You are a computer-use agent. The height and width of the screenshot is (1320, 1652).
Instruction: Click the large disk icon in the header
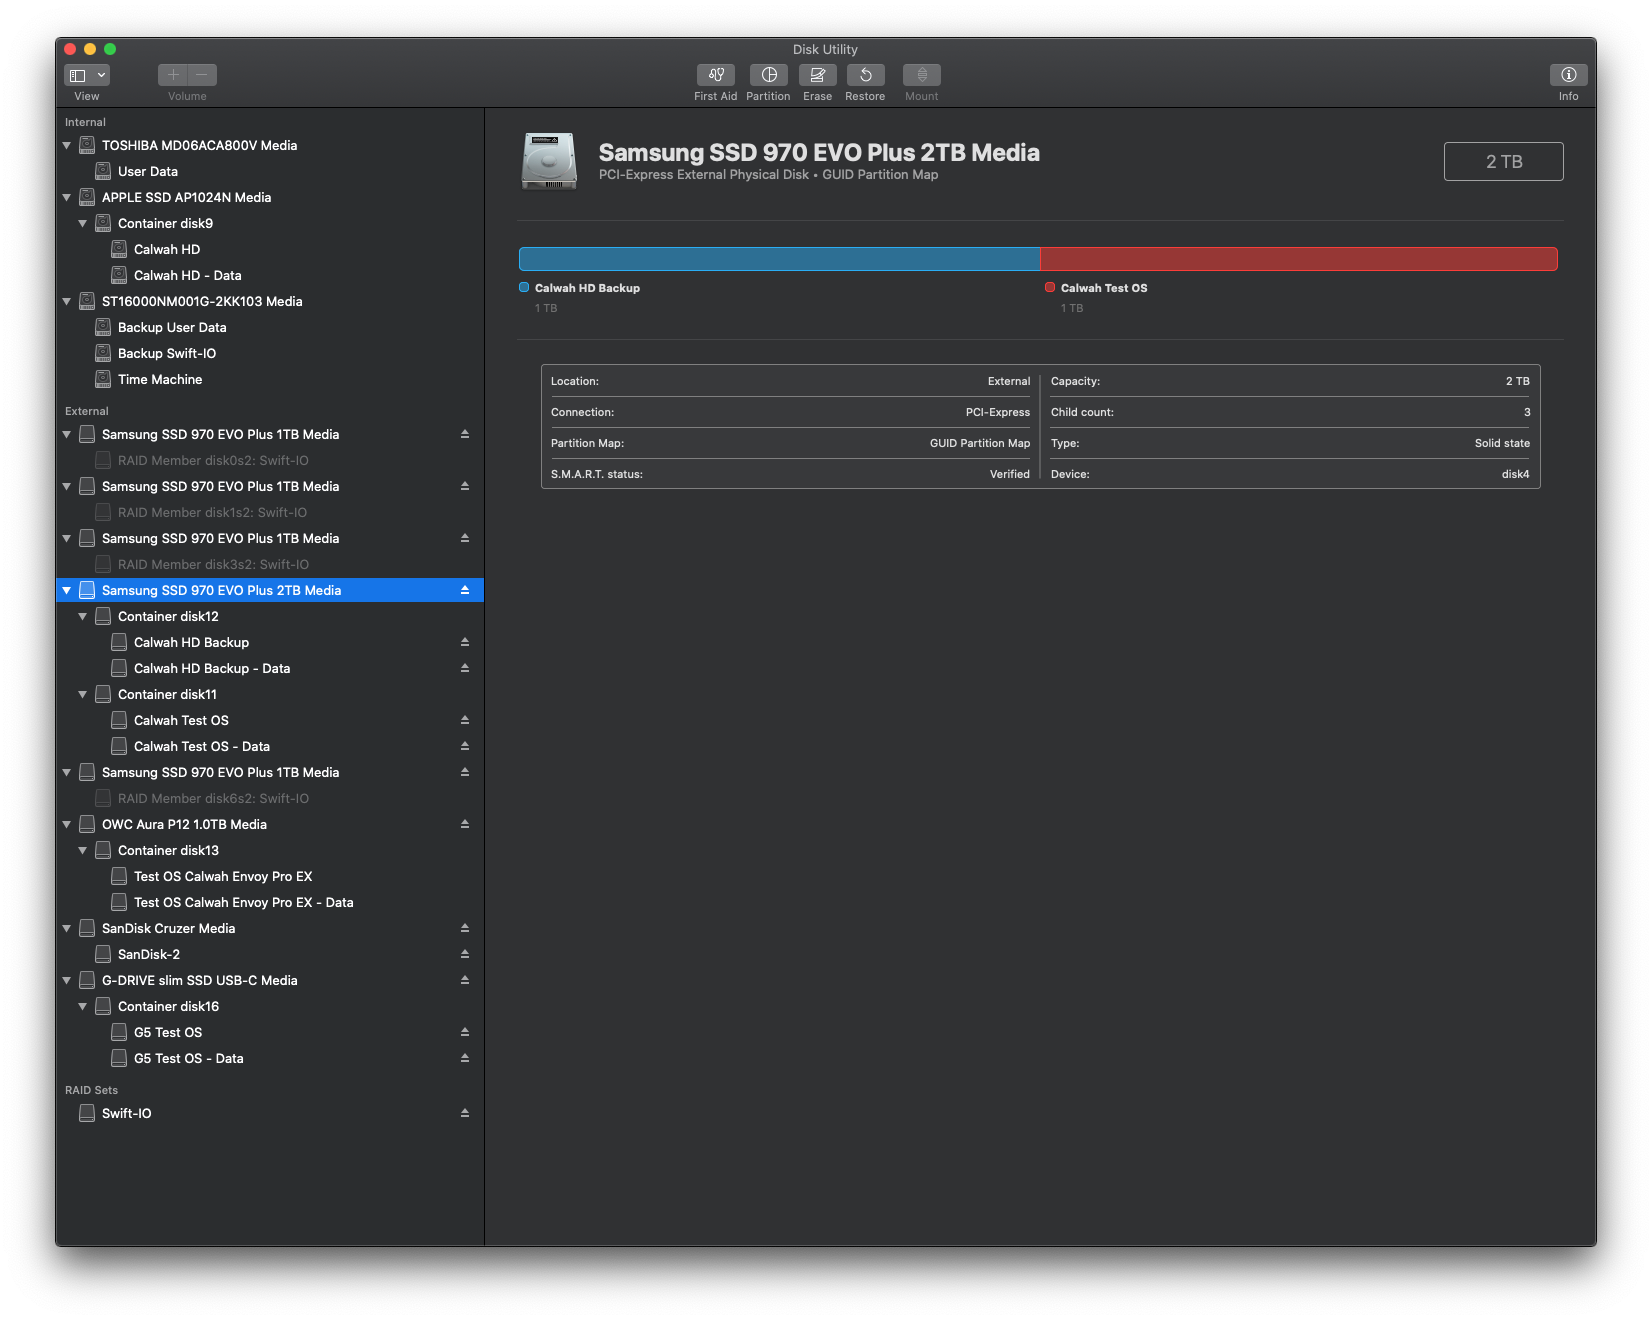click(549, 161)
